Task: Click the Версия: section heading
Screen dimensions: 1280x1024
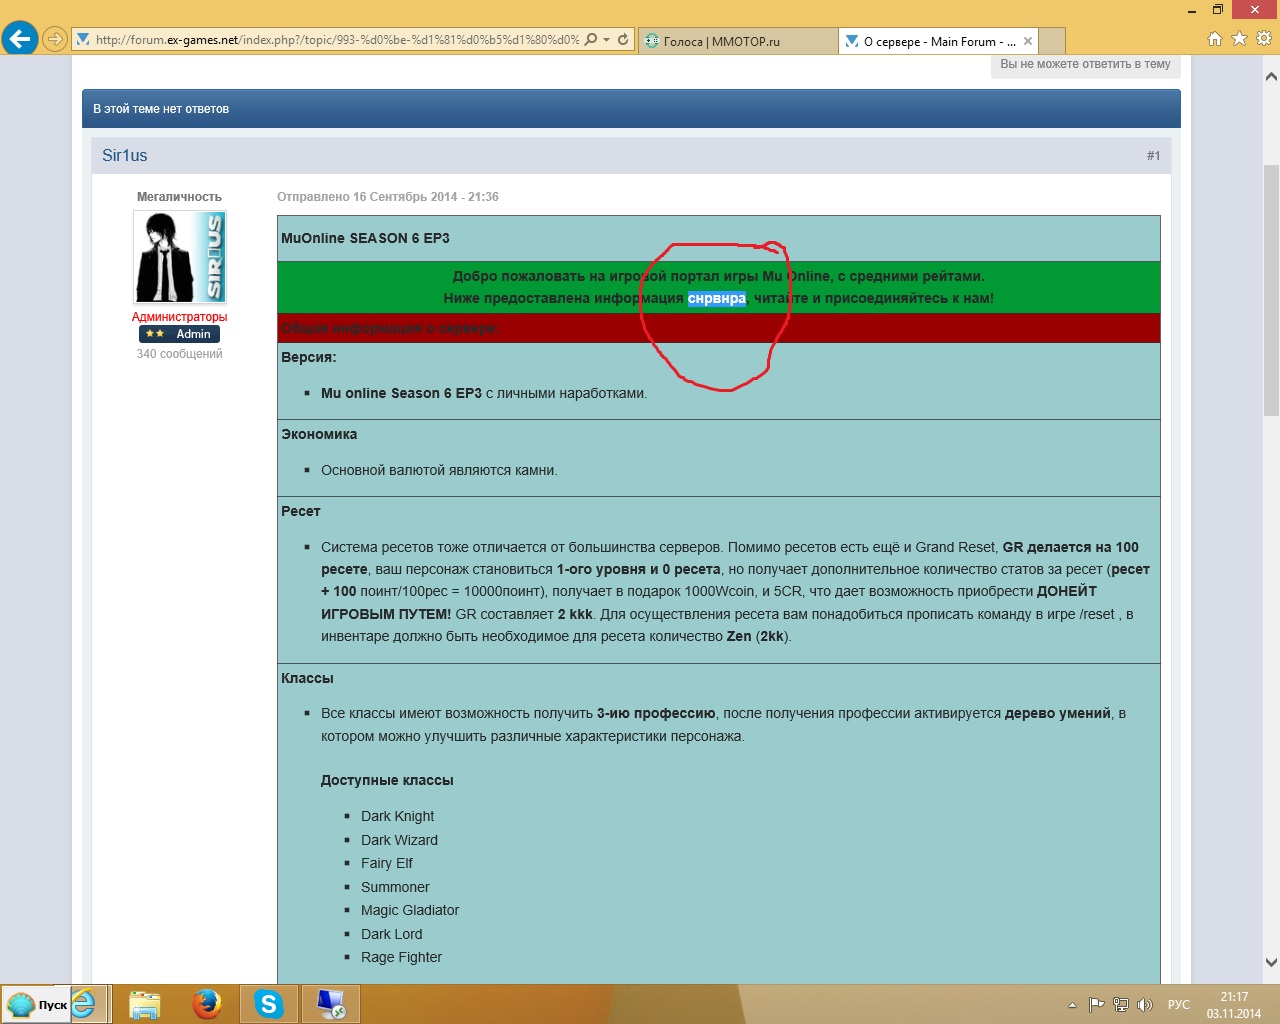Action: (x=309, y=357)
